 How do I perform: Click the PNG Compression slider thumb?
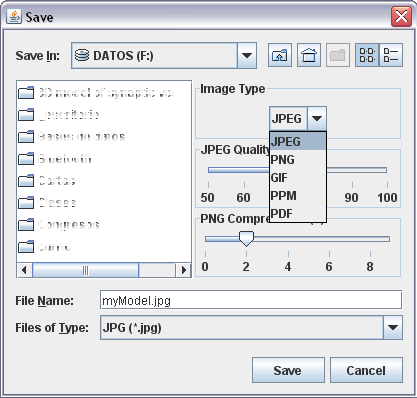pos(246,239)
